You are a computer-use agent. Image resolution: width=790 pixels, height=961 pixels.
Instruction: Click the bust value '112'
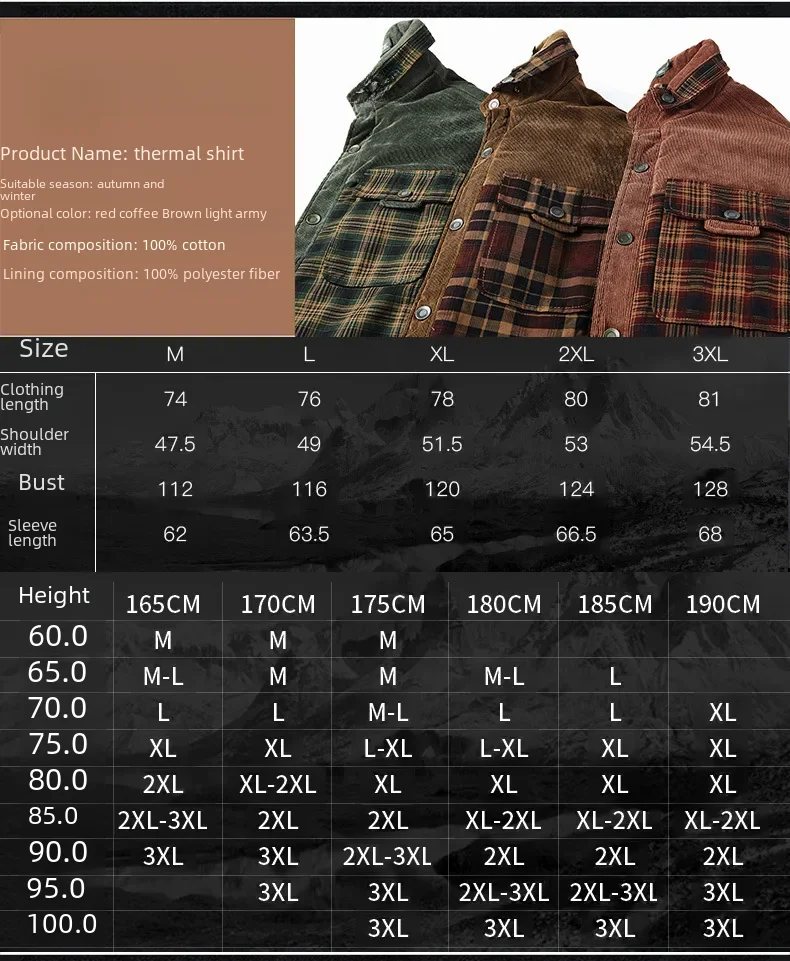coord(175,489)
